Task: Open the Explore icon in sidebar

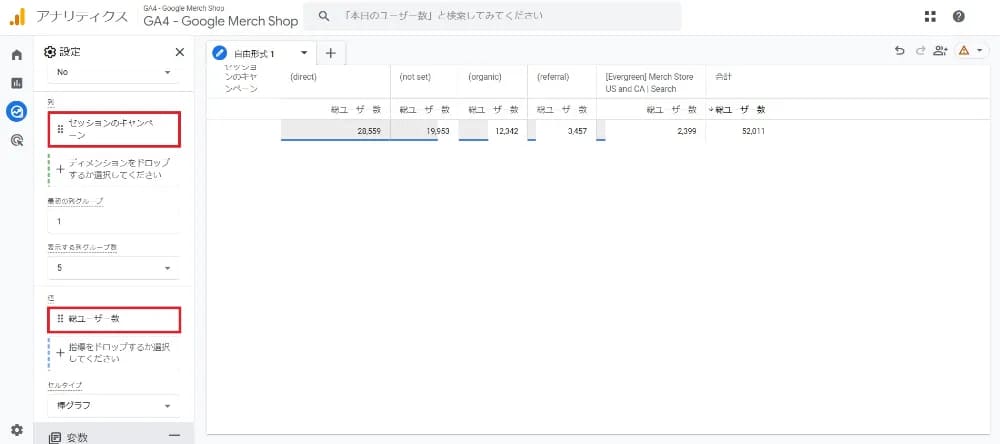Action: click(x=17, y=112)
